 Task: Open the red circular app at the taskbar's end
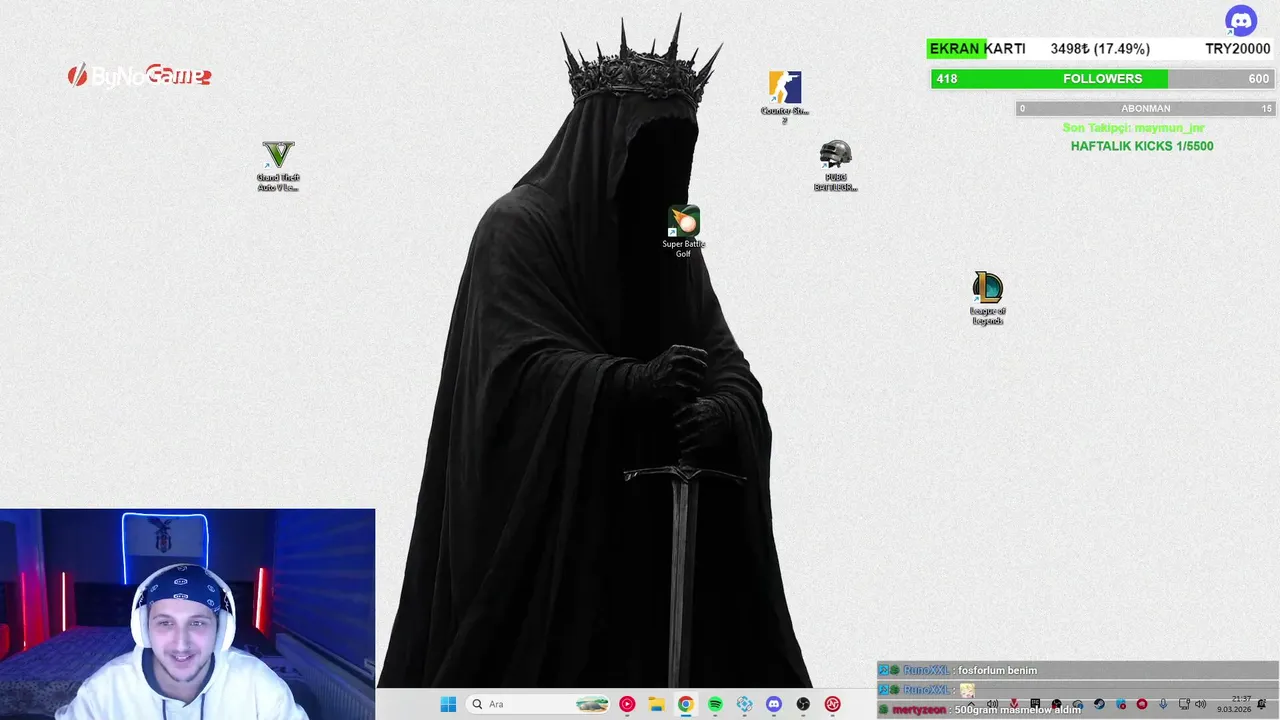tap(832, 704)
